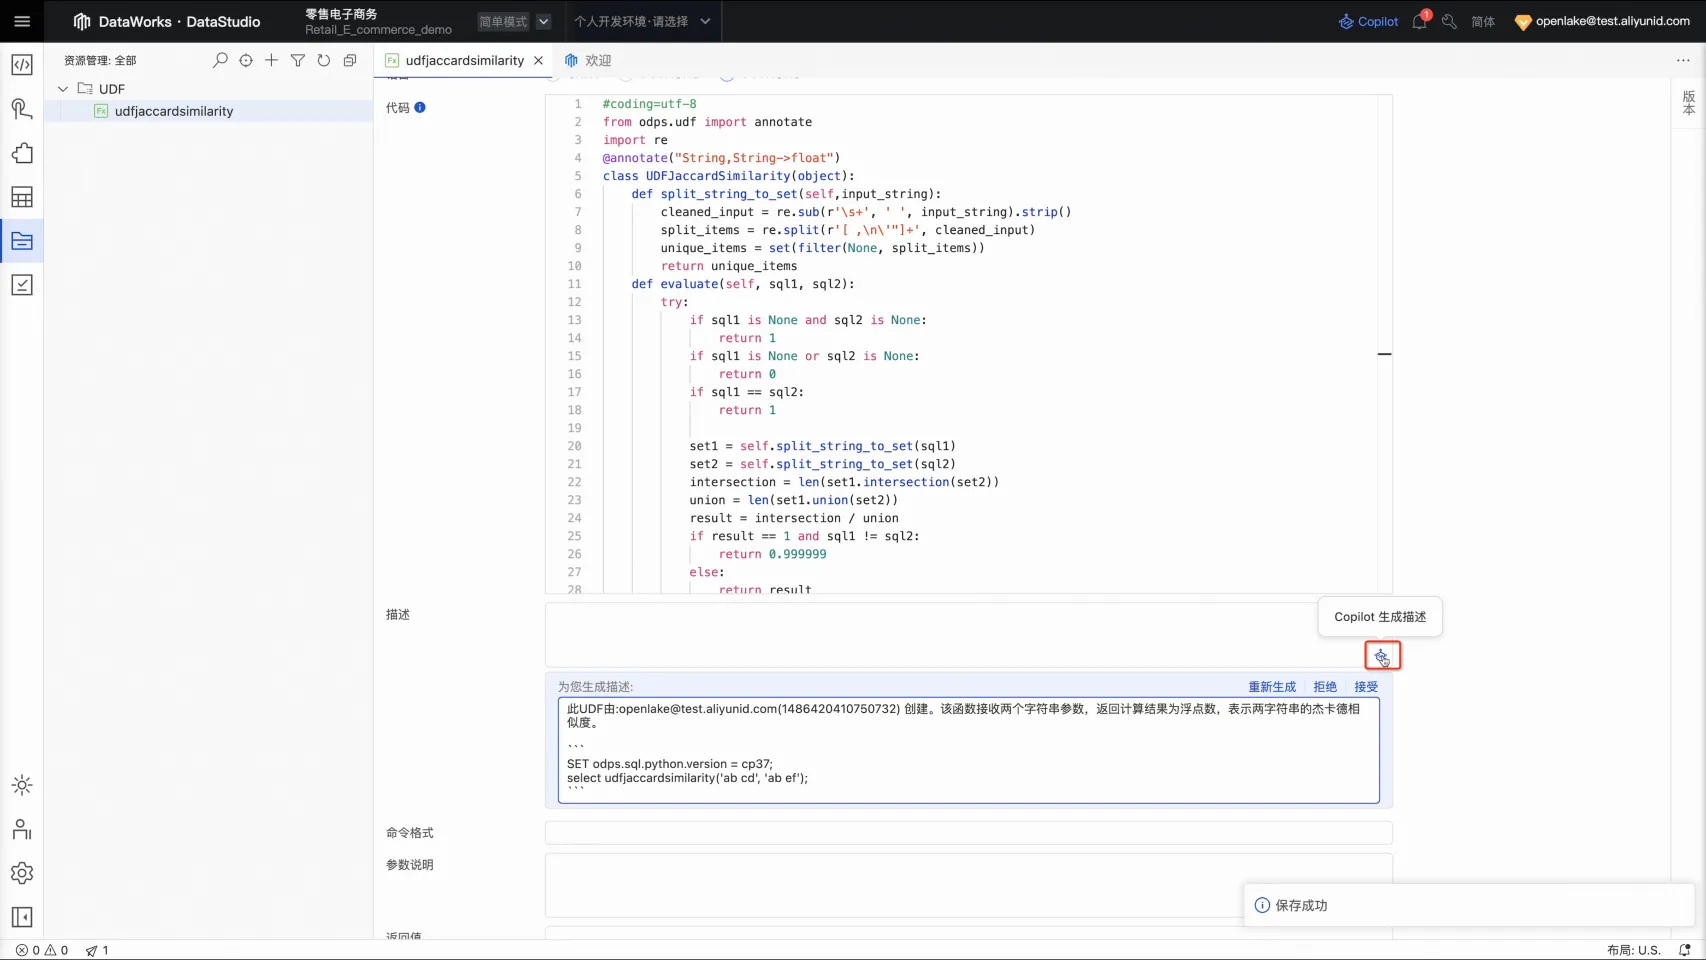Click the Copilot generate description icon
This screenshot has width=1706, height=960.
pyautogui.click(x=1382, y=656)
